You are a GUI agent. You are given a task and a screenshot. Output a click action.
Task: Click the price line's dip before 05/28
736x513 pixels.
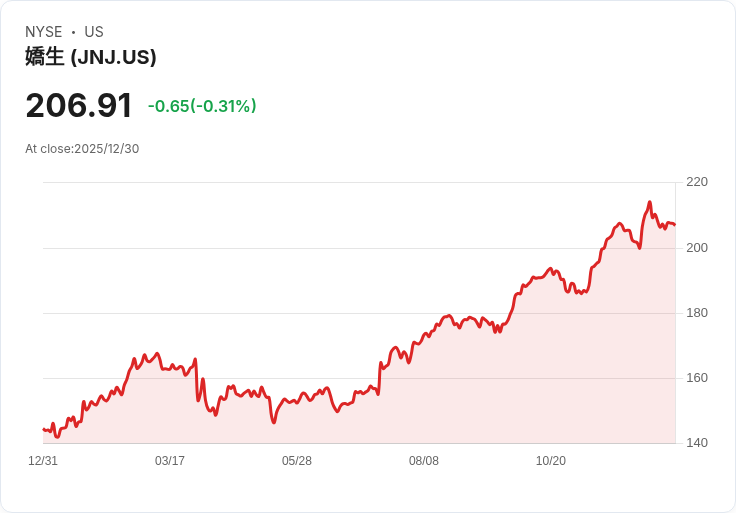pyautogui.click(x=273, y=422)
